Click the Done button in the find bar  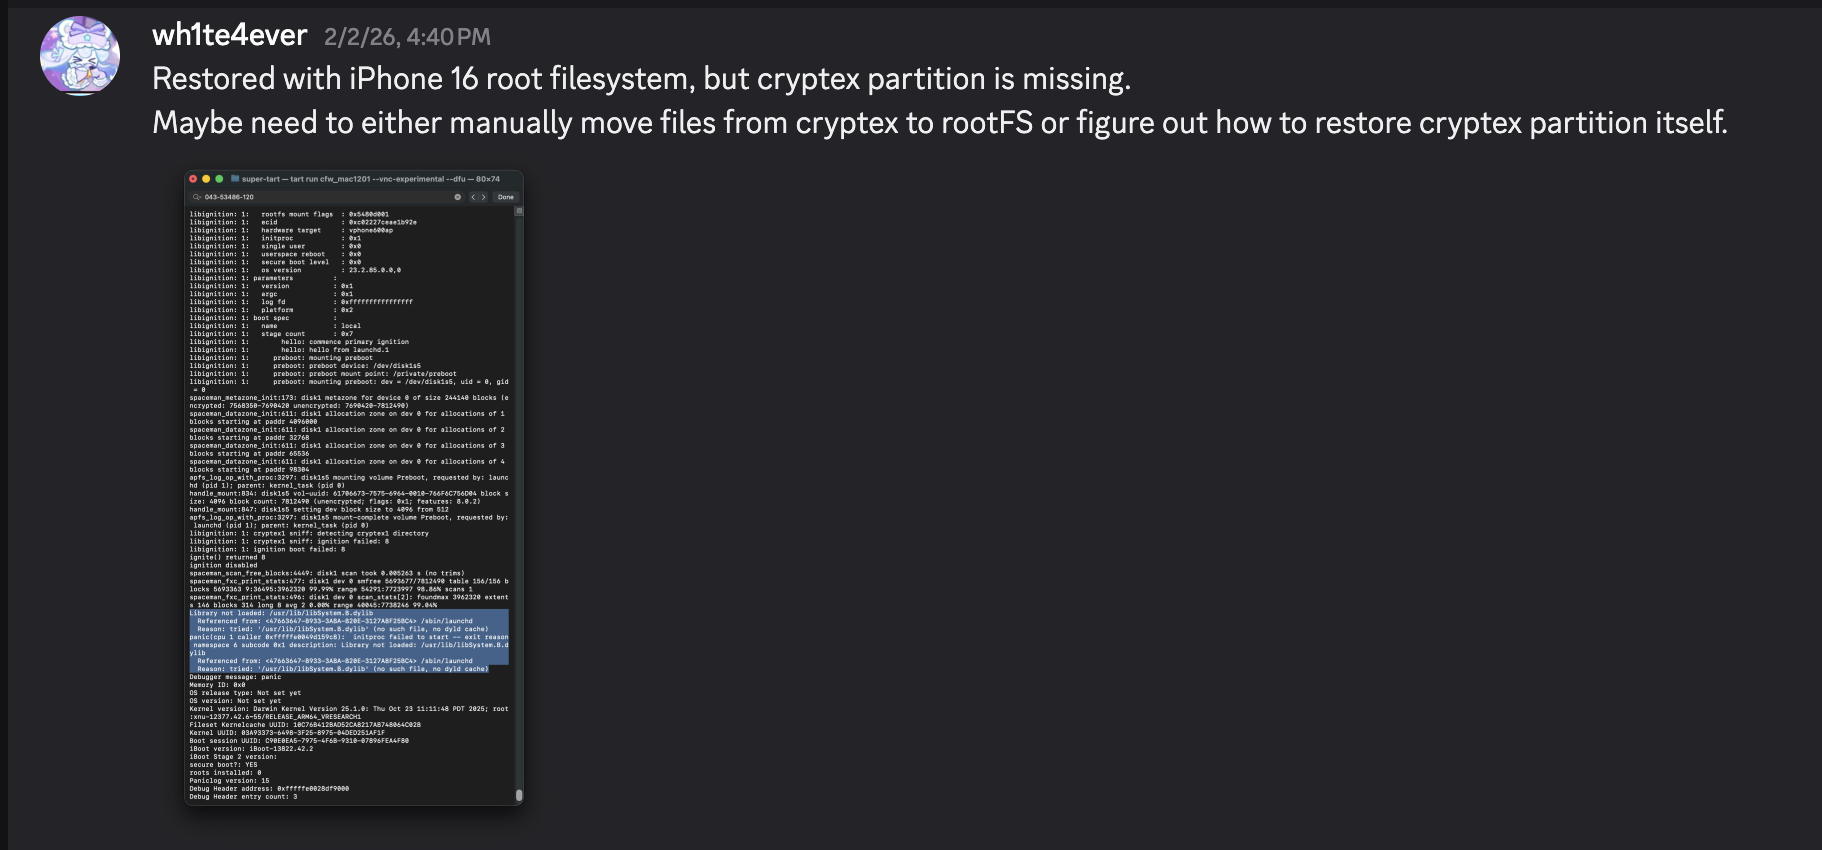(x=507, y=197)
